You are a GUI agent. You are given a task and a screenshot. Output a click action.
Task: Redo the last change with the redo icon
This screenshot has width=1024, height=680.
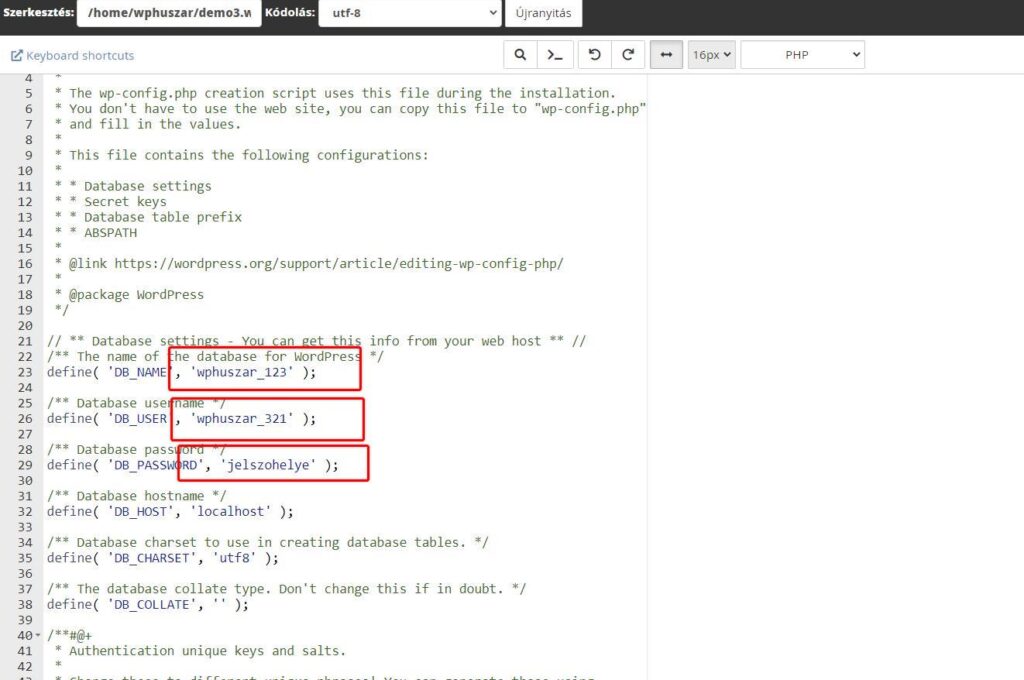[628, 55]
